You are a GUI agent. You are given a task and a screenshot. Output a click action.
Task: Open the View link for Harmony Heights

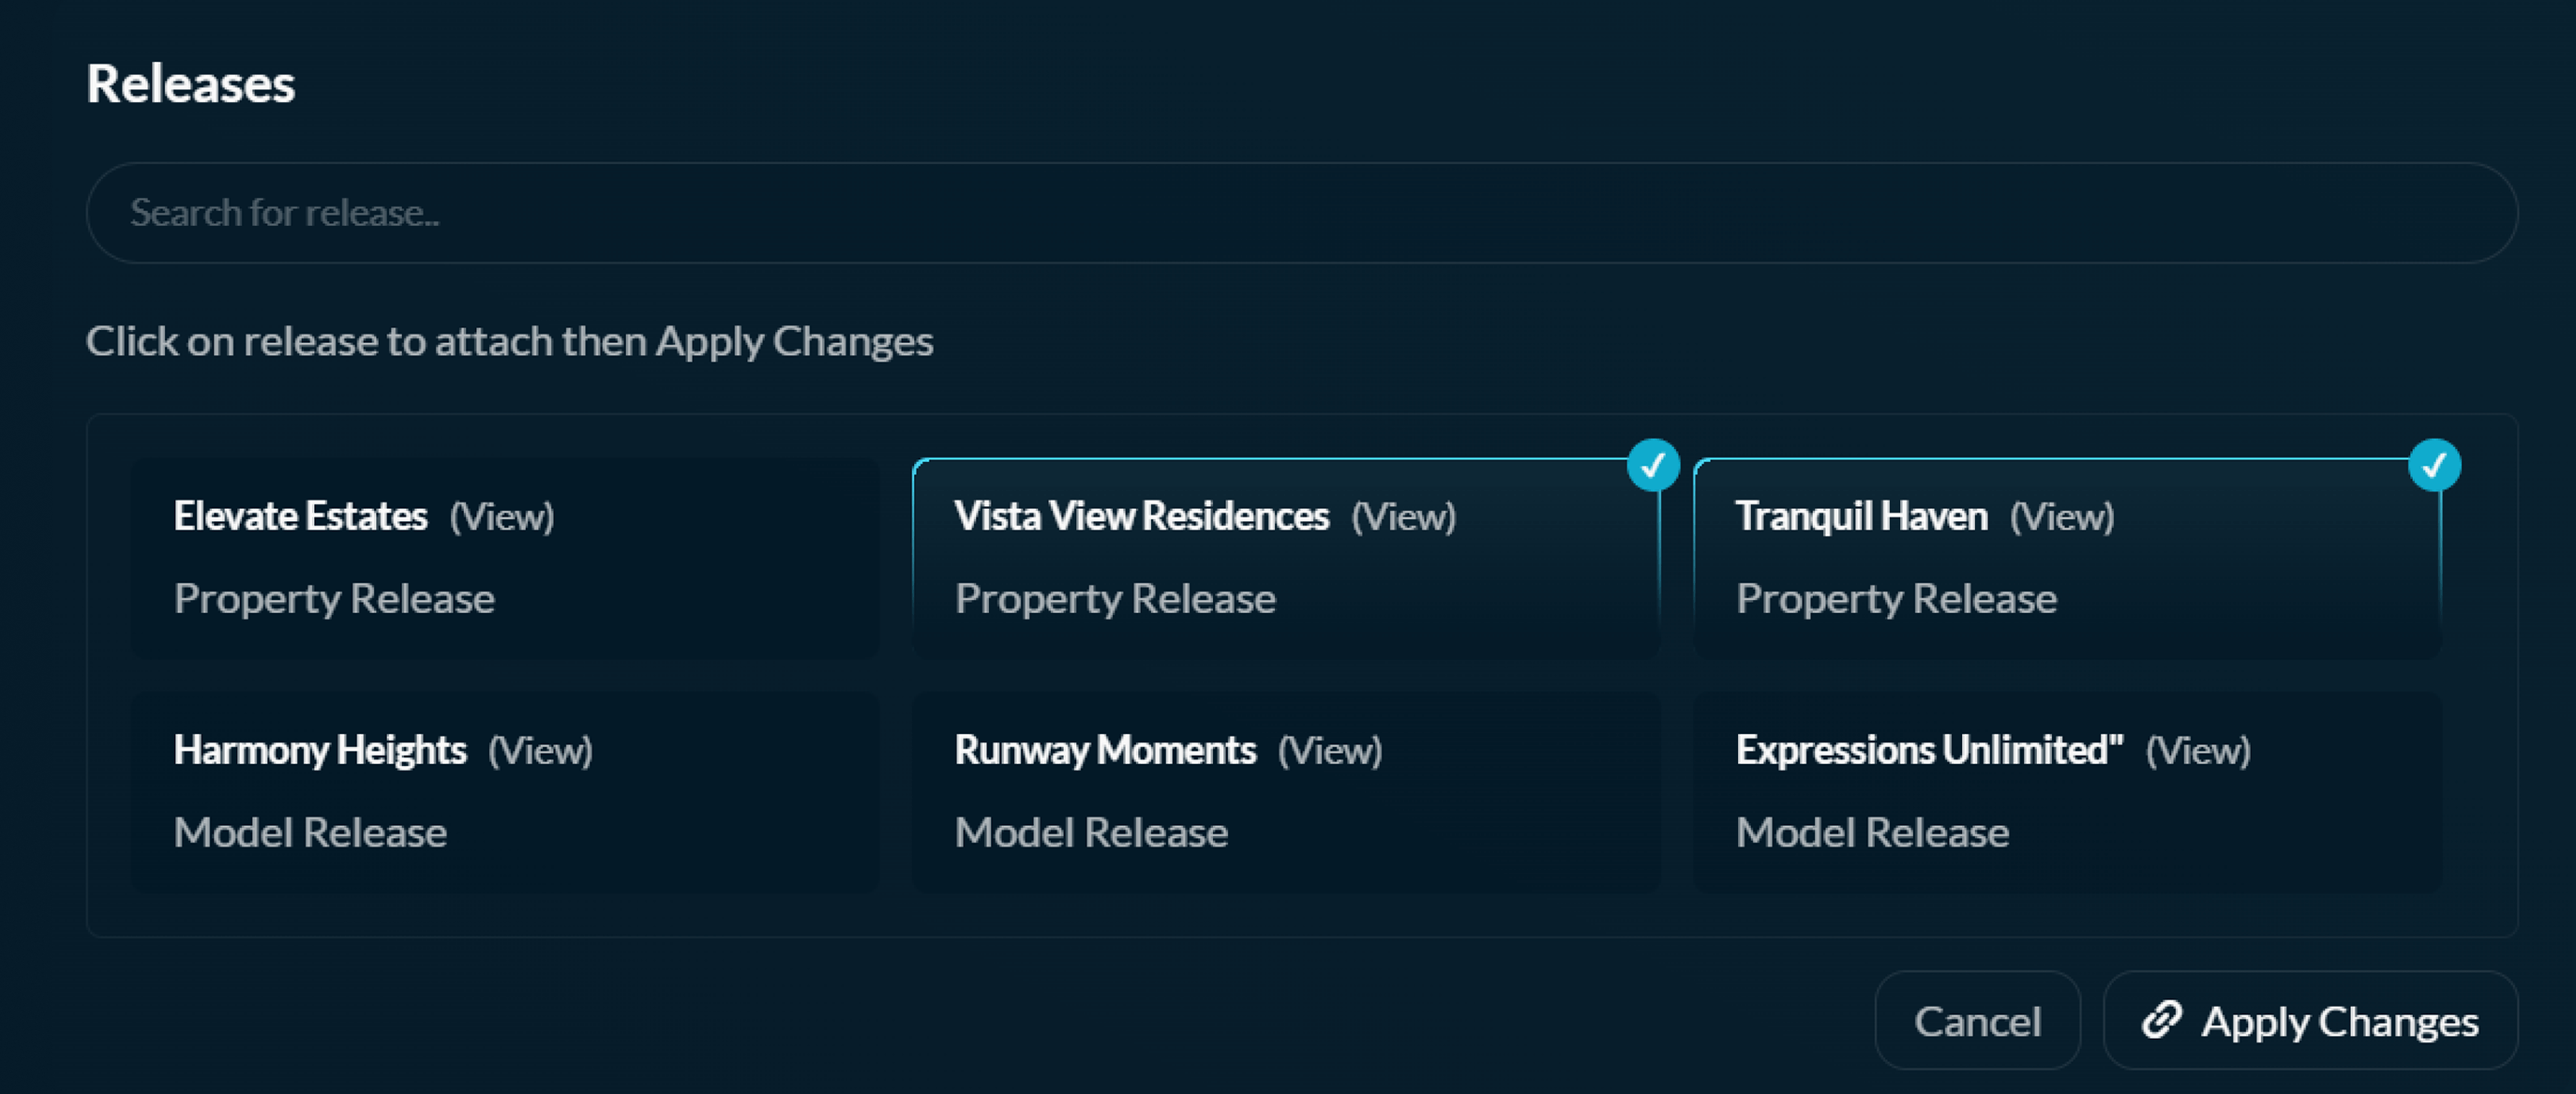(540, 751)
